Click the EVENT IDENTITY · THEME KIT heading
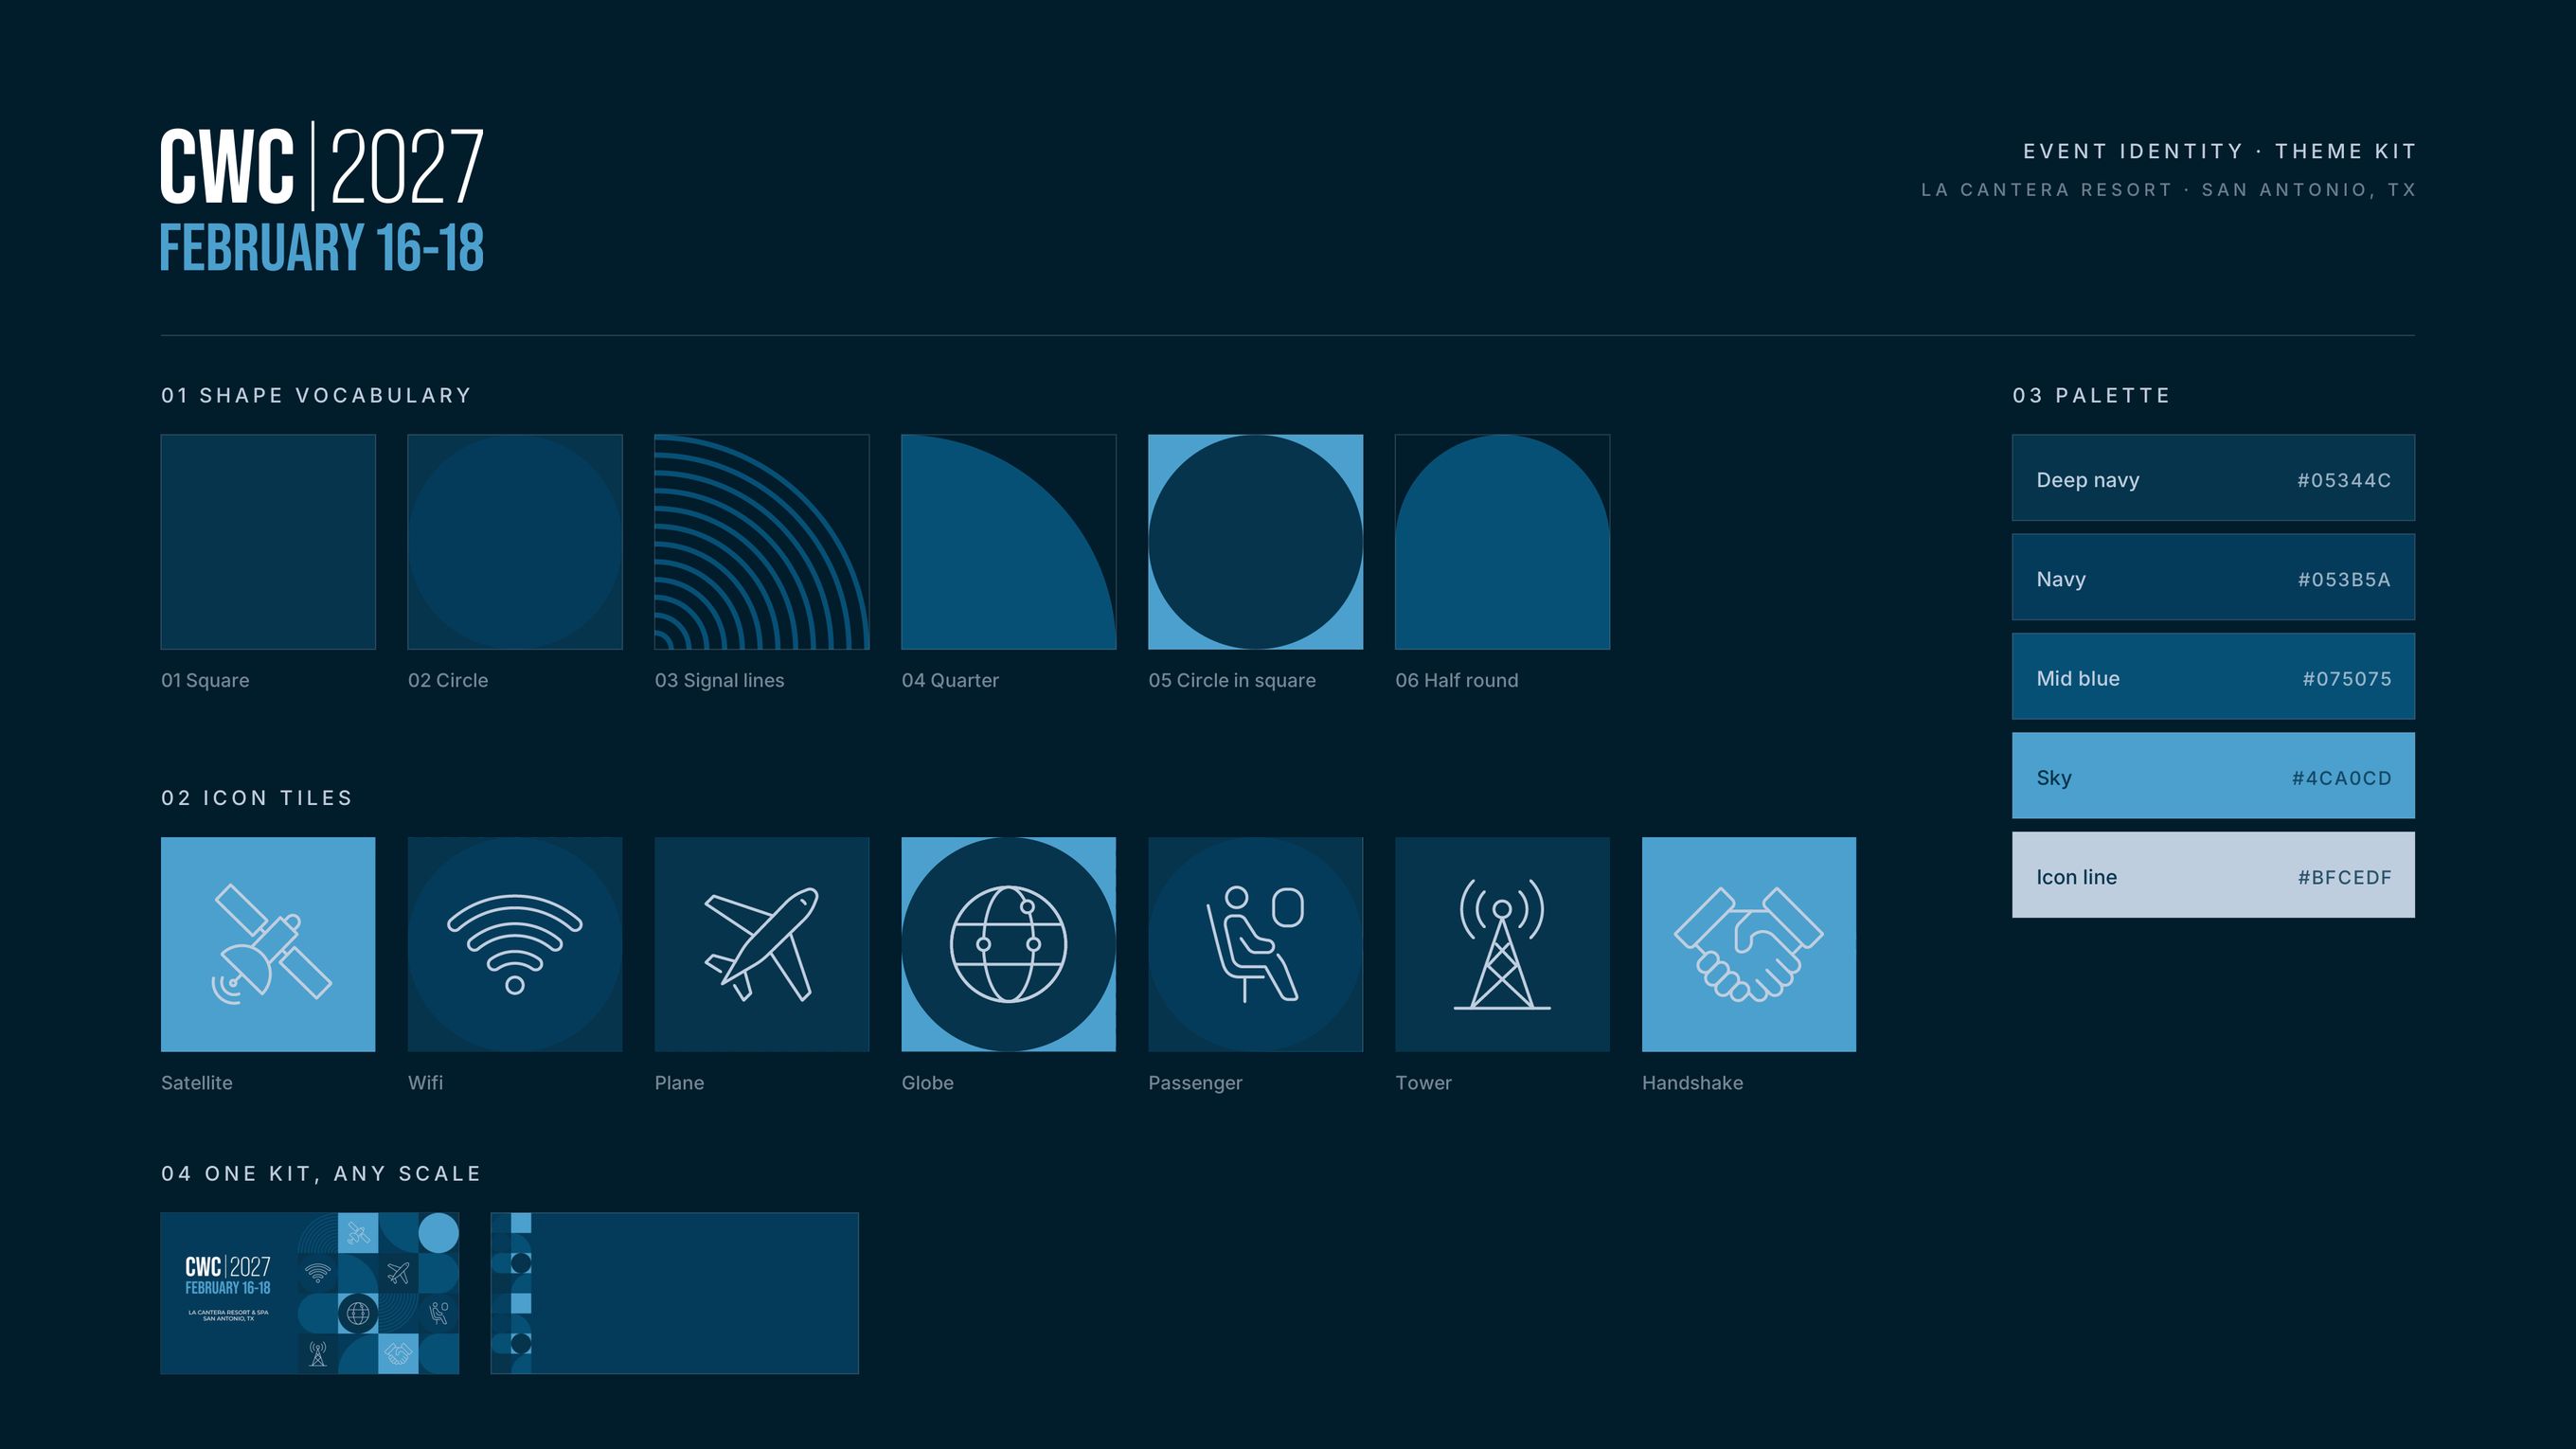The image size is (2576, 1449). click(x=2219, y=151)
